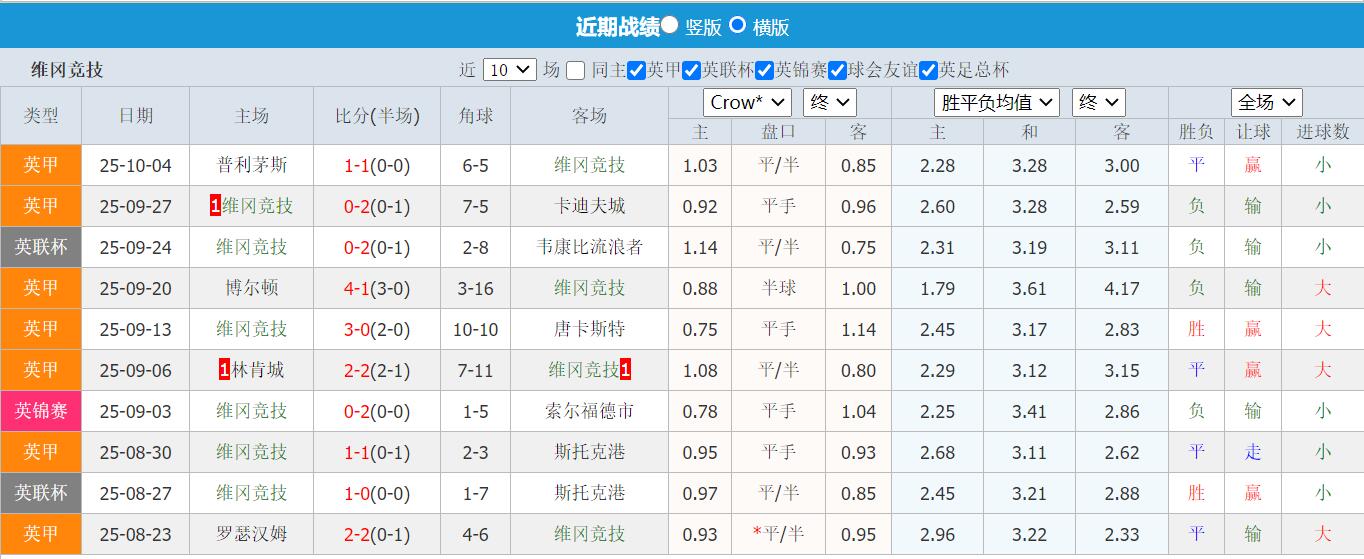Expand the Crow* odds company dropdown
The image size is (1364, 559).
click(747, 102)
